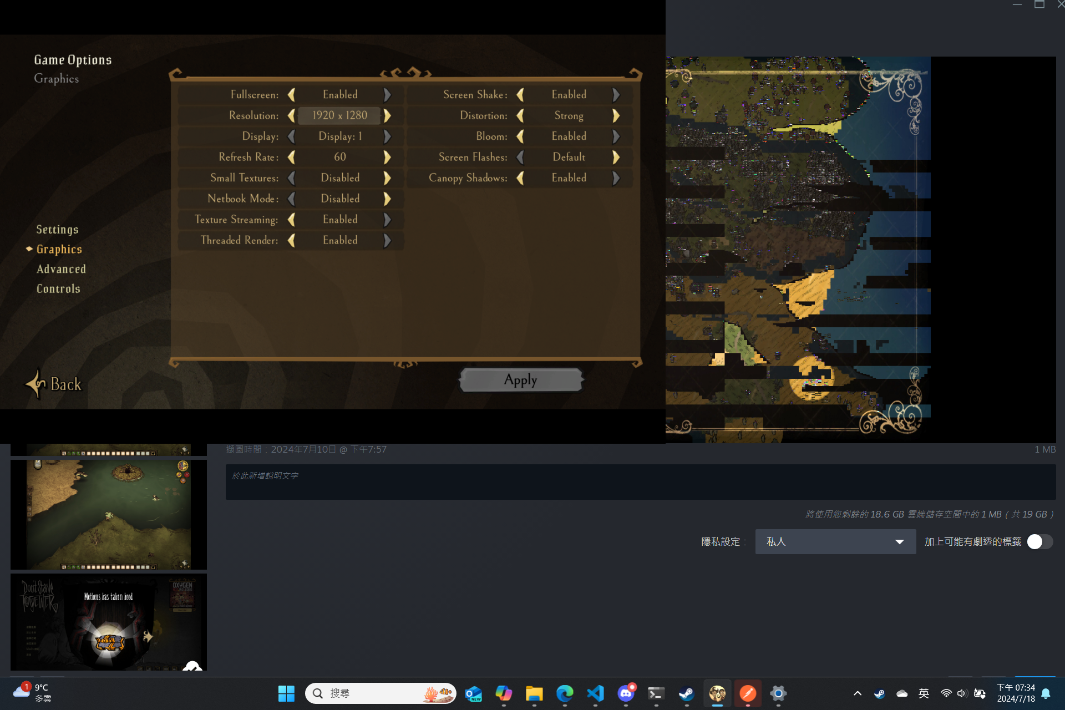Open the notification bell icon
Screen dimensions: 1065x710
1046,694
